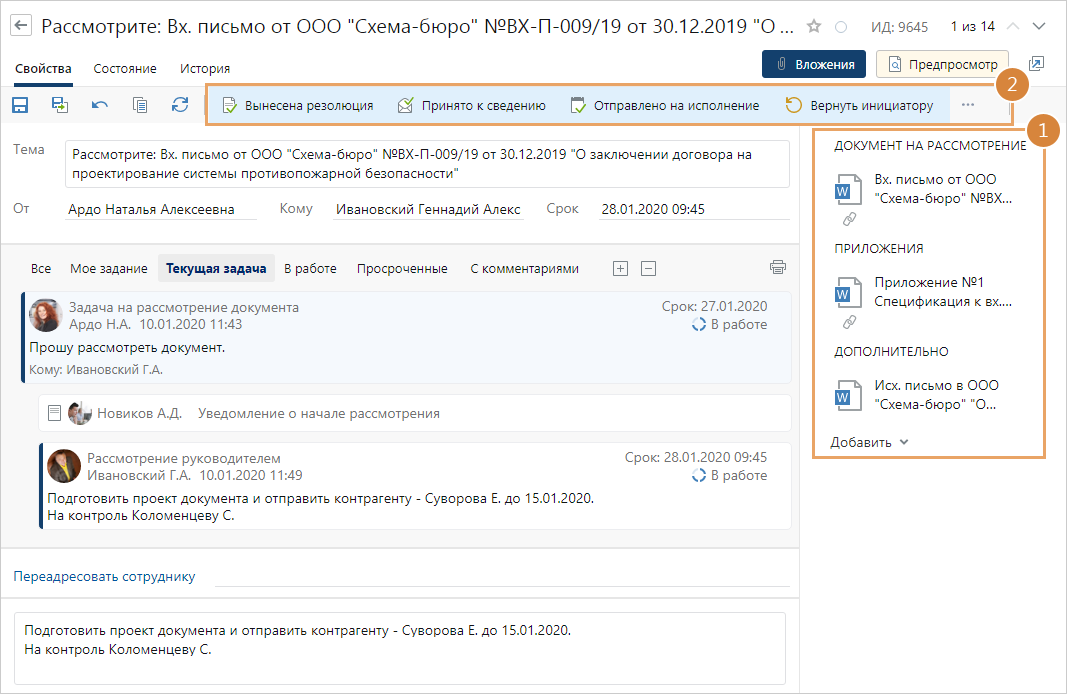Screen dimensions: 1067x694
Task: Click the save and close icon
Action: (60, 105)
